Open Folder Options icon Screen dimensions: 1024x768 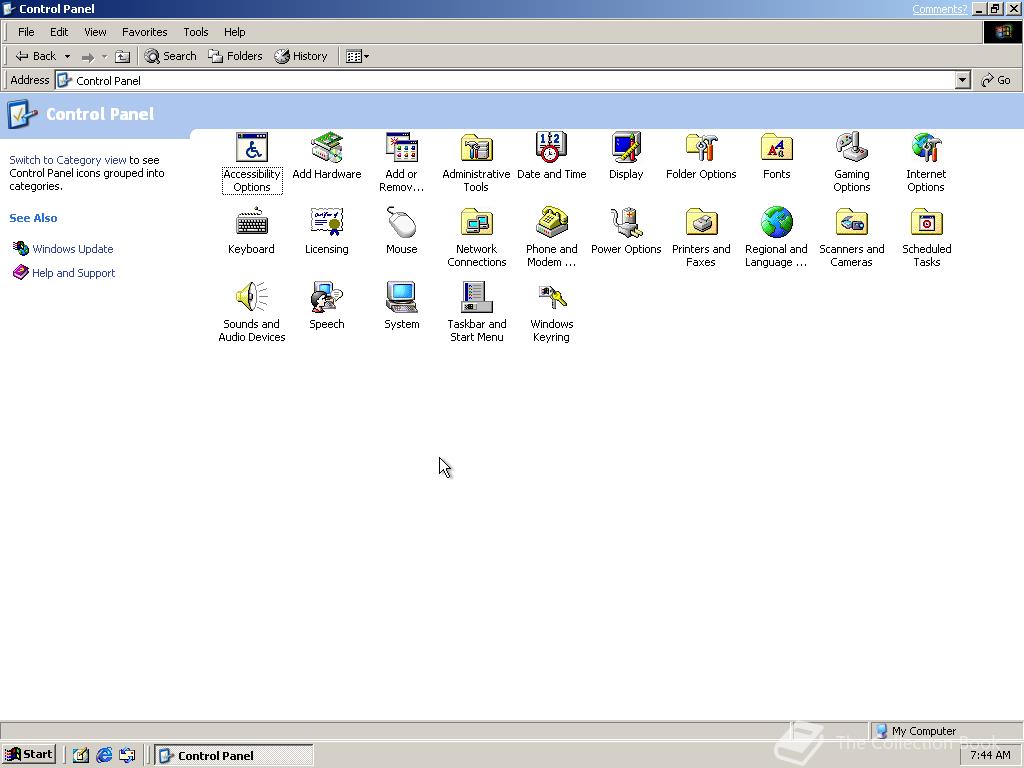tap(701, 156)
